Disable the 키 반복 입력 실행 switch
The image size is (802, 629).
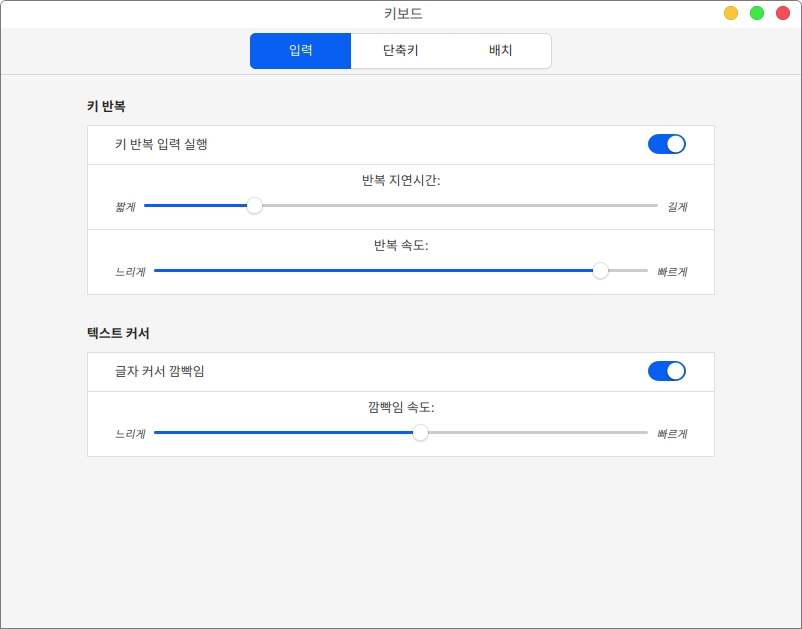click(x=666, y=144)
